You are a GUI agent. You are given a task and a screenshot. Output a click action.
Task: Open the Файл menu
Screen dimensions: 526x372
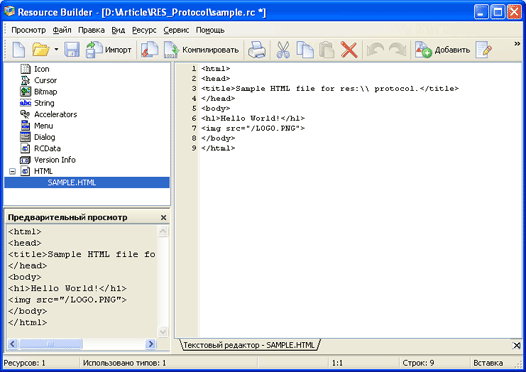click(62, 30)
